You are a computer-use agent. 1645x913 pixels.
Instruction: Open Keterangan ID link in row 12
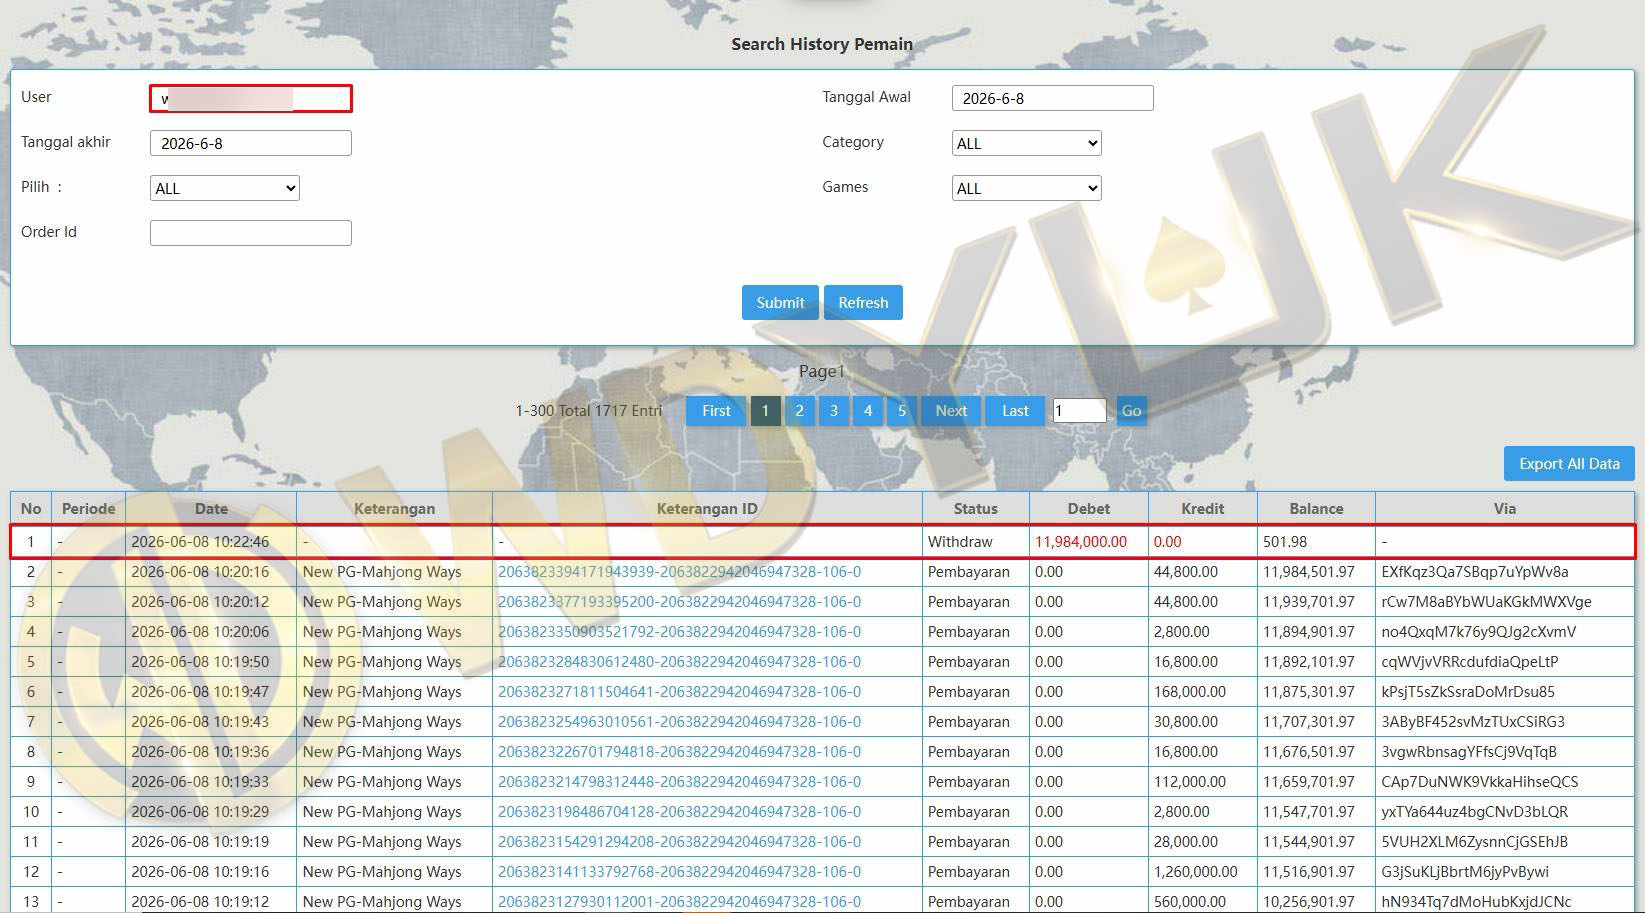tap(679, 872)
